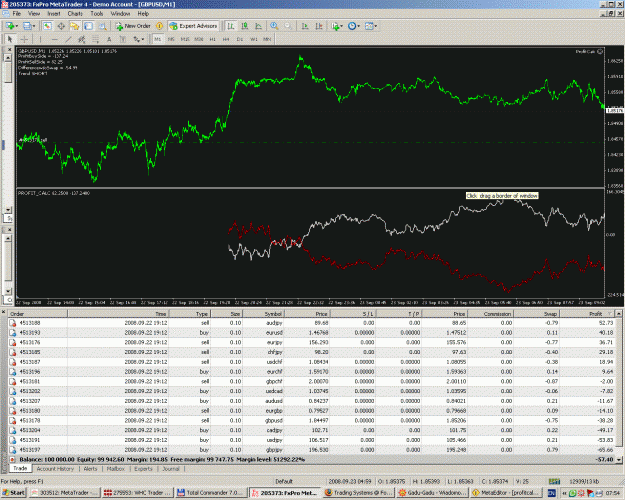The width and height of the screenshot is (625, 500).
Task: Draw a vertical line tool
Action: click(40, 39)
